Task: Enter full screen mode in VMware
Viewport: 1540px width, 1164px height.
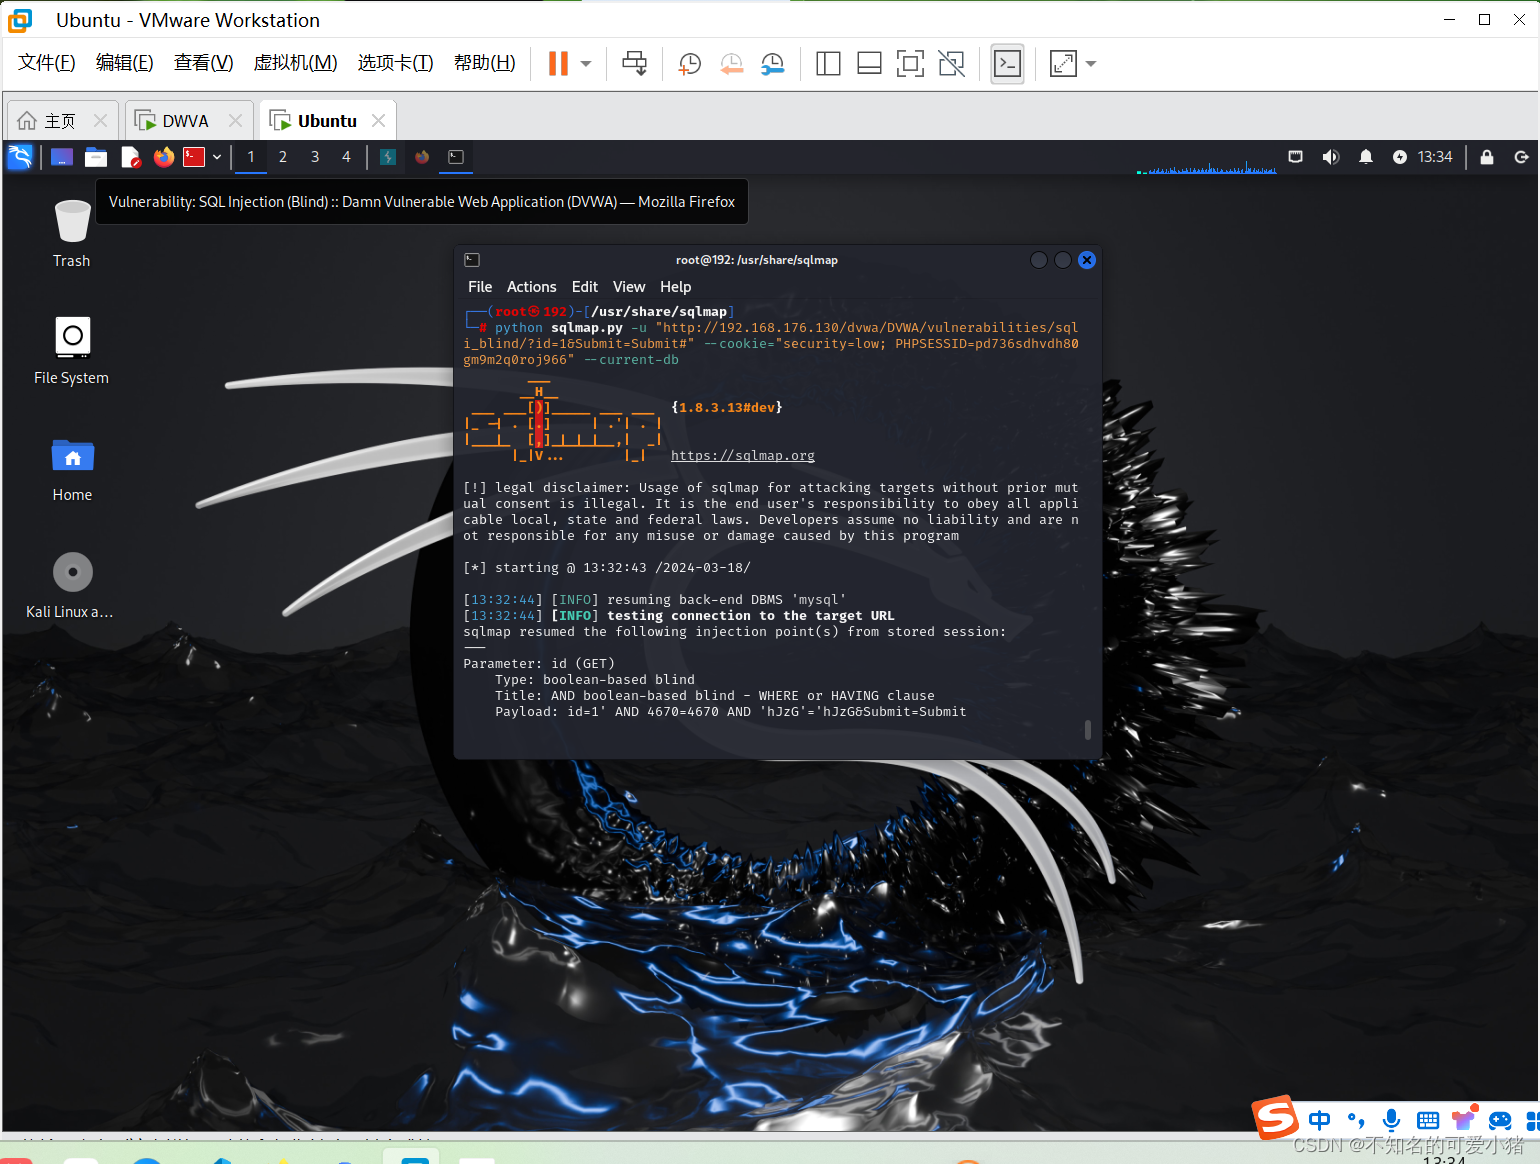Action: 910,64
